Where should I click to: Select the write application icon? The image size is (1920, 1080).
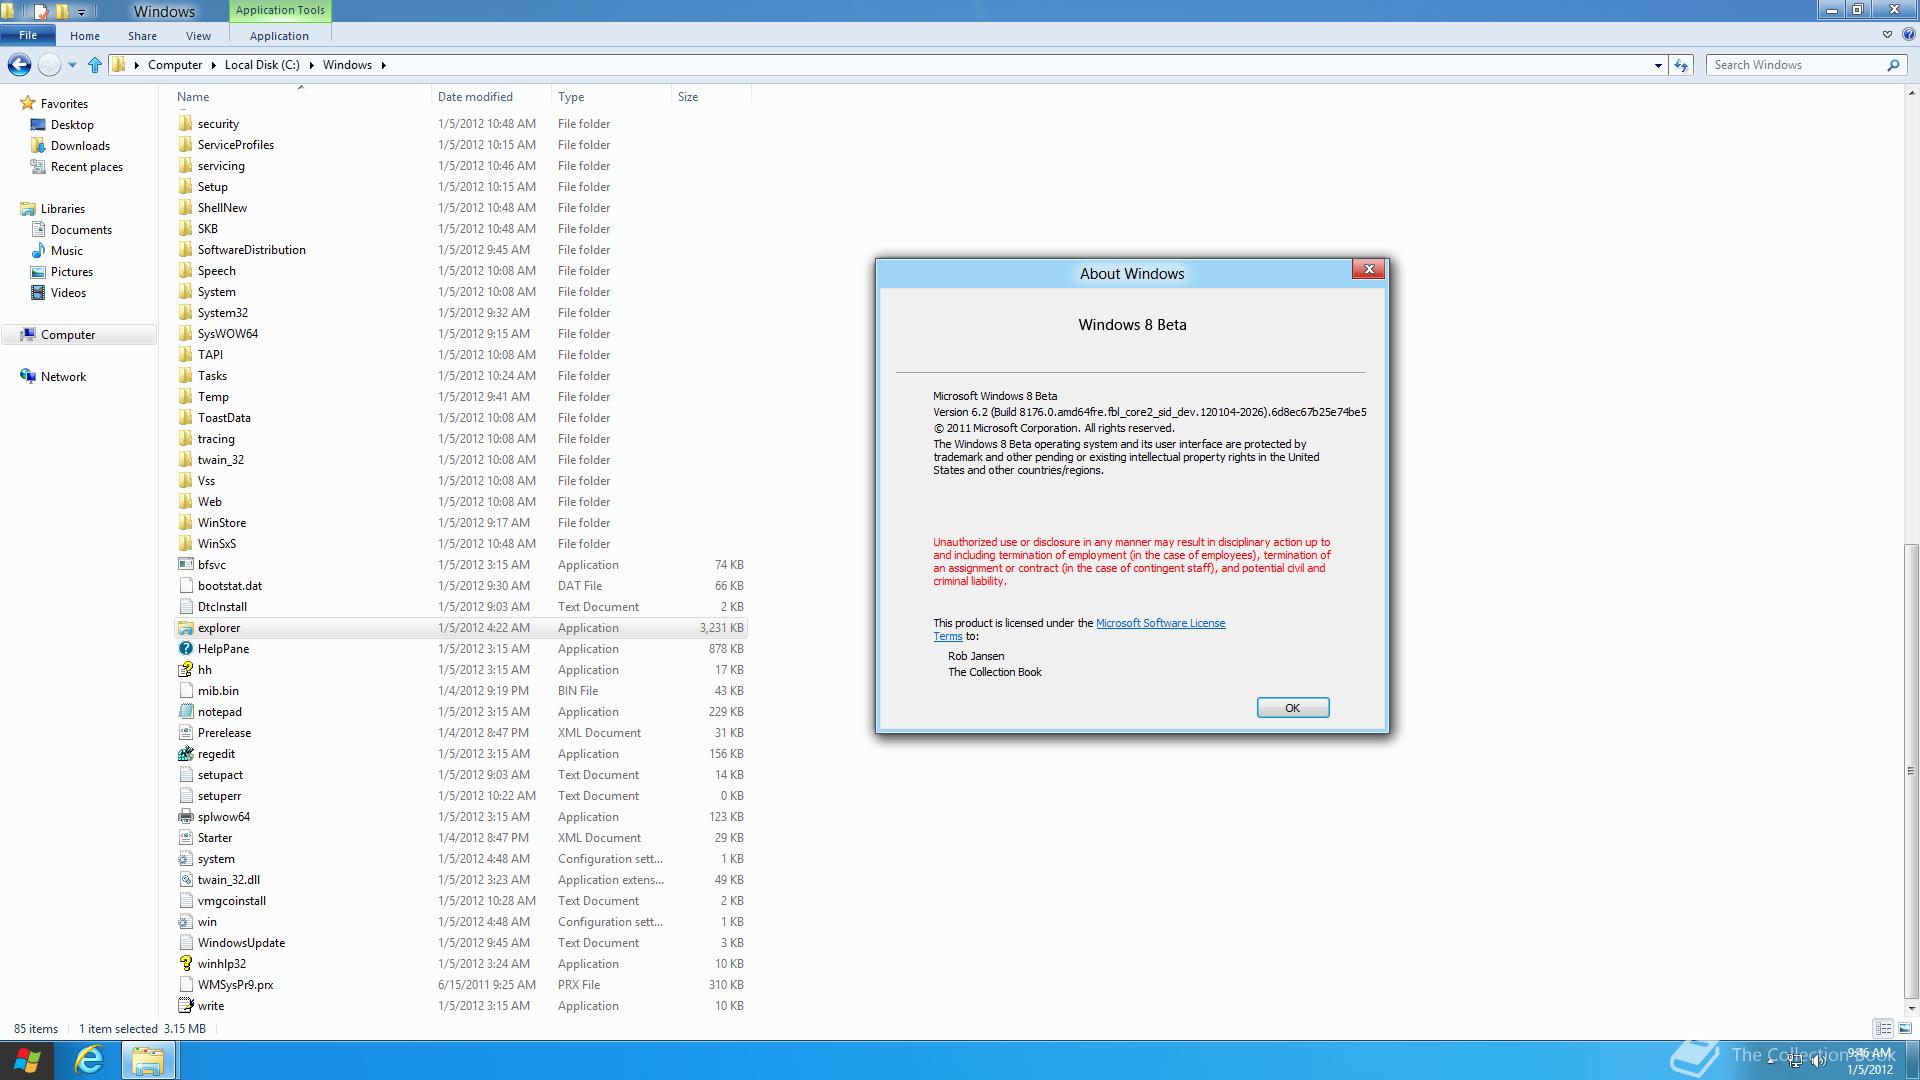pos(186,1006)
